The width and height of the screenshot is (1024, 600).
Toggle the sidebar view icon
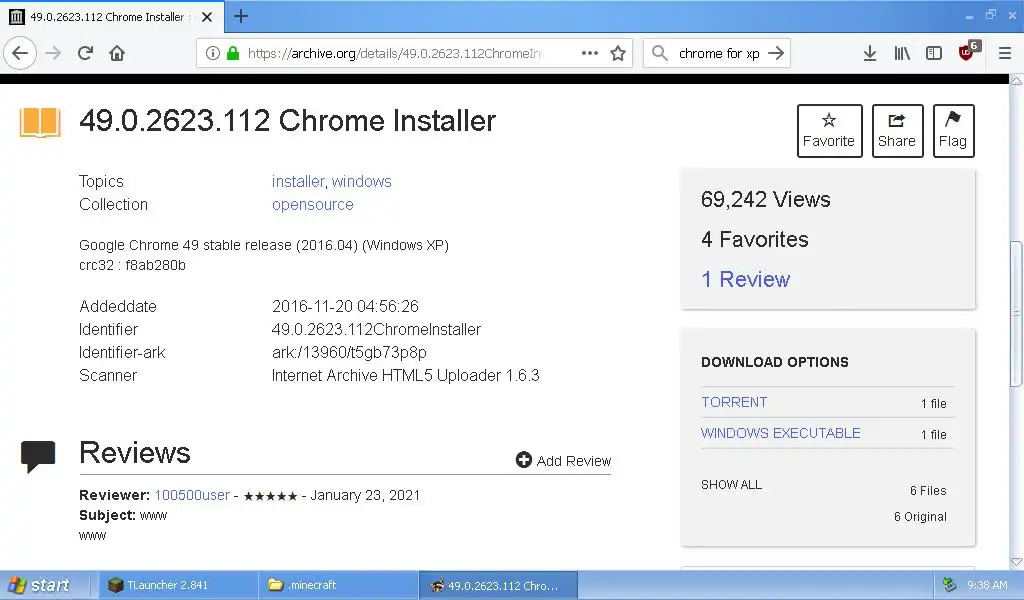pos(934,53)
